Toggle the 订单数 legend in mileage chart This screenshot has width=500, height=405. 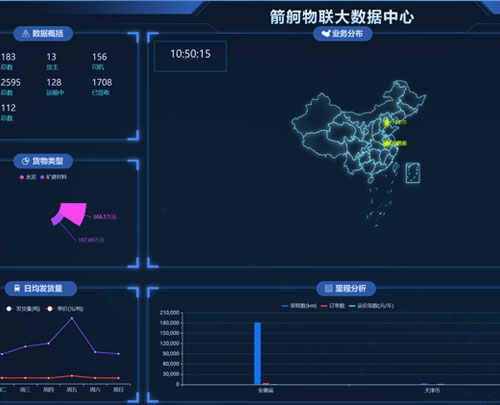click(333, 306)
